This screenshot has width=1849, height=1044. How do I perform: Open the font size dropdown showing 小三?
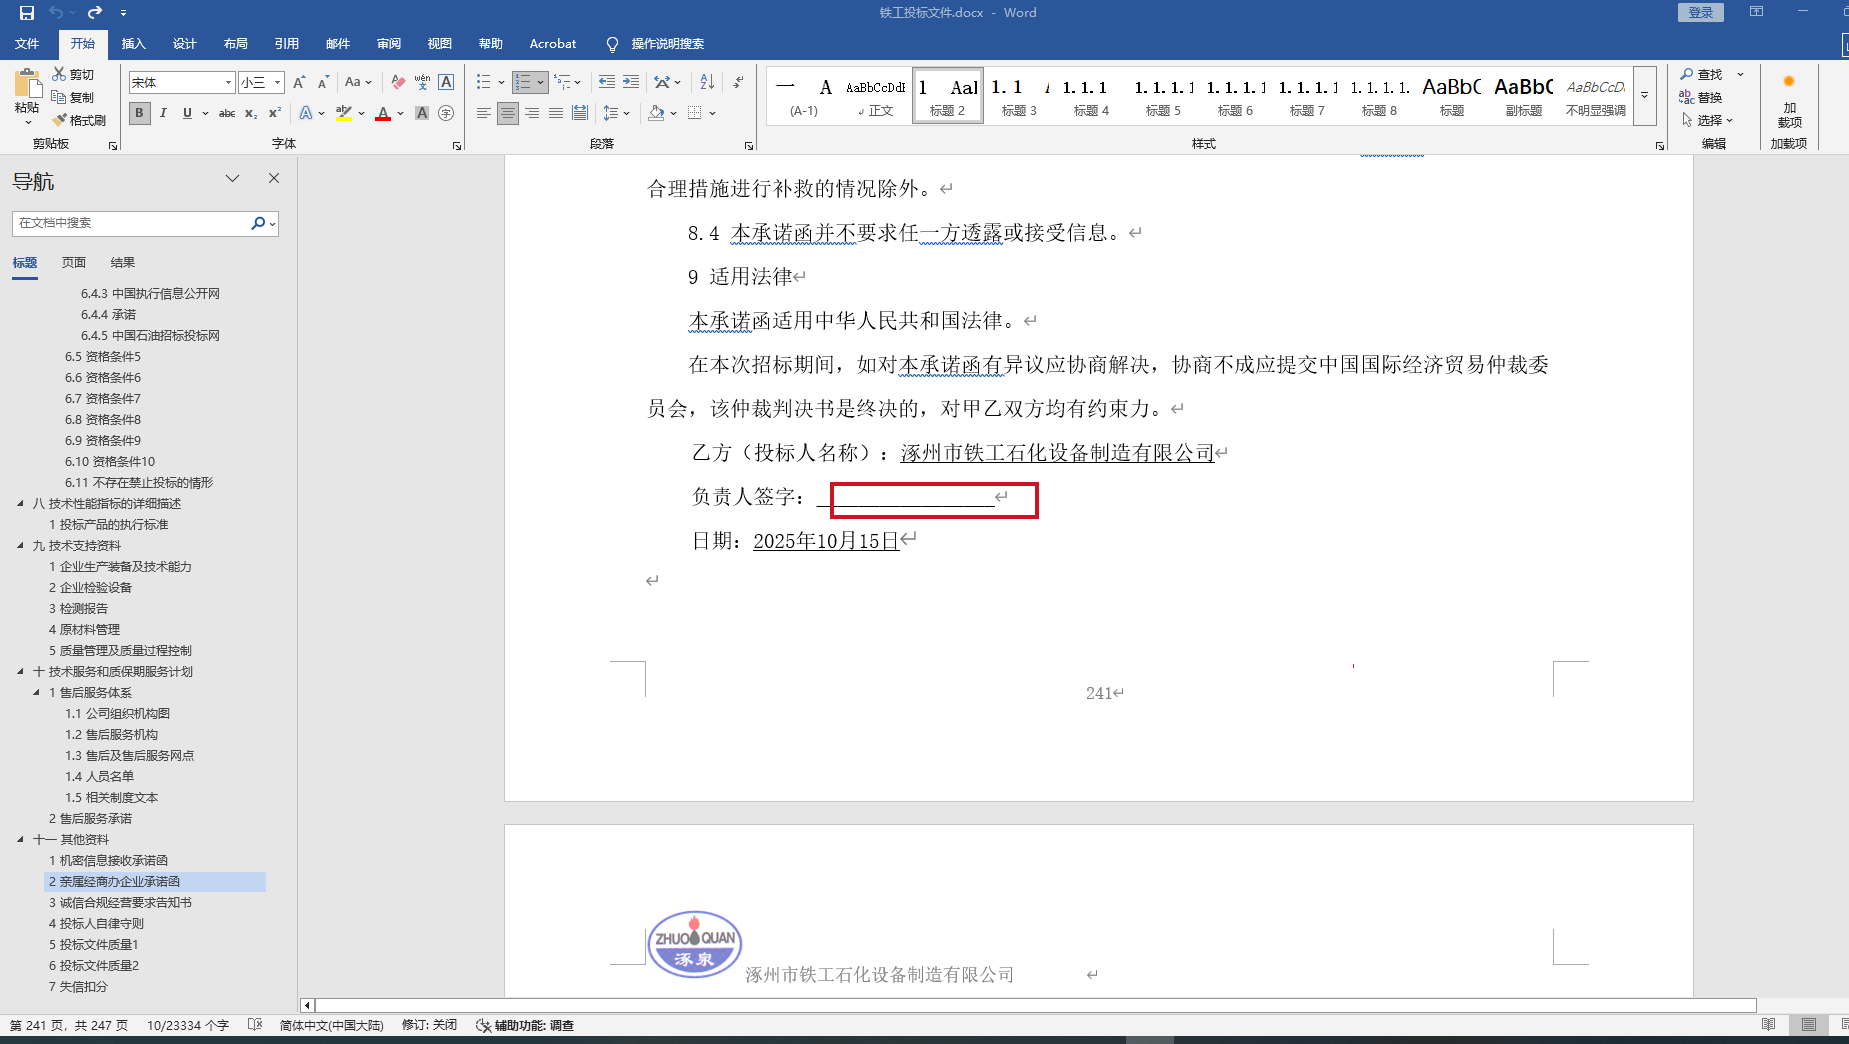(277, 82)
